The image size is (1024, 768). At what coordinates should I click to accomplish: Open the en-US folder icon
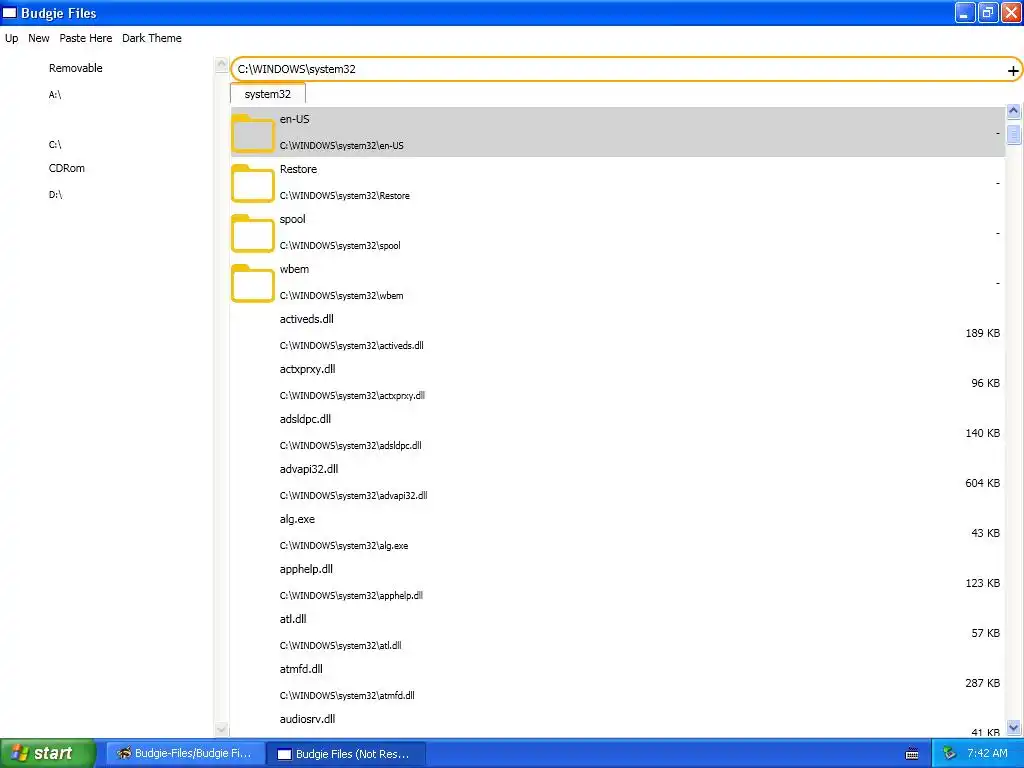click(x=253, y=133)
